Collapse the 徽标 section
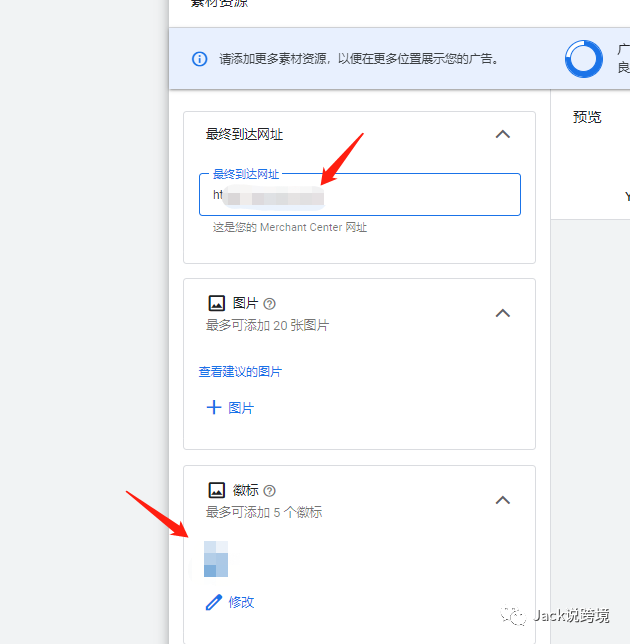The height and width of the screenshot is (644, 630). point(503,500)
